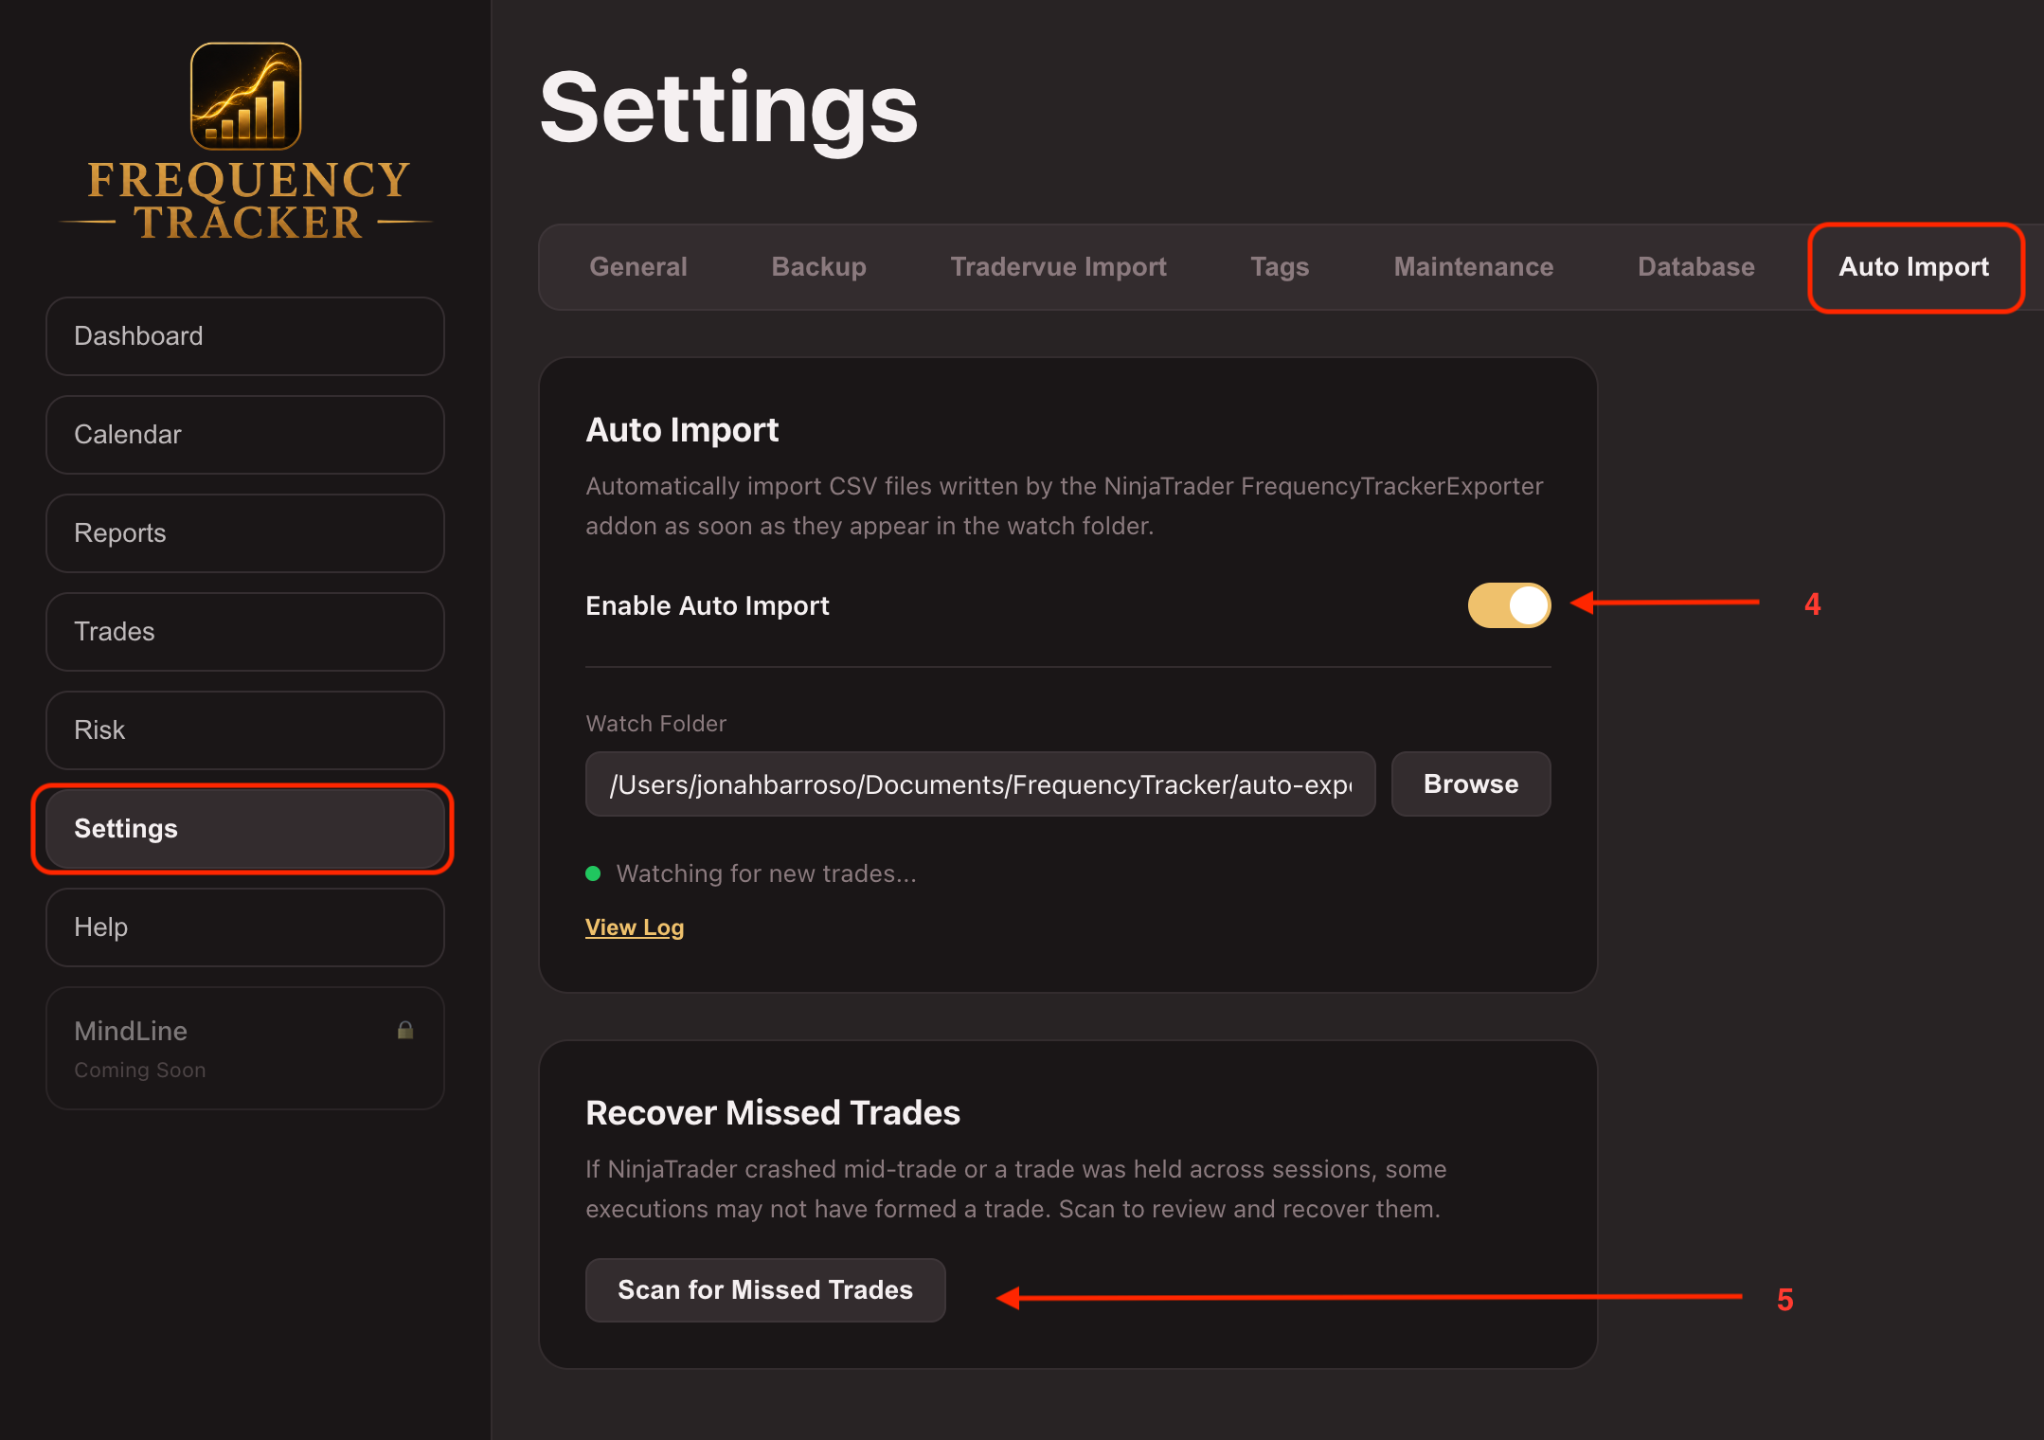This screenshot has width=2044, height=1440.
Task: Go to the Maintenance tab
Action: coord(1473,267)
